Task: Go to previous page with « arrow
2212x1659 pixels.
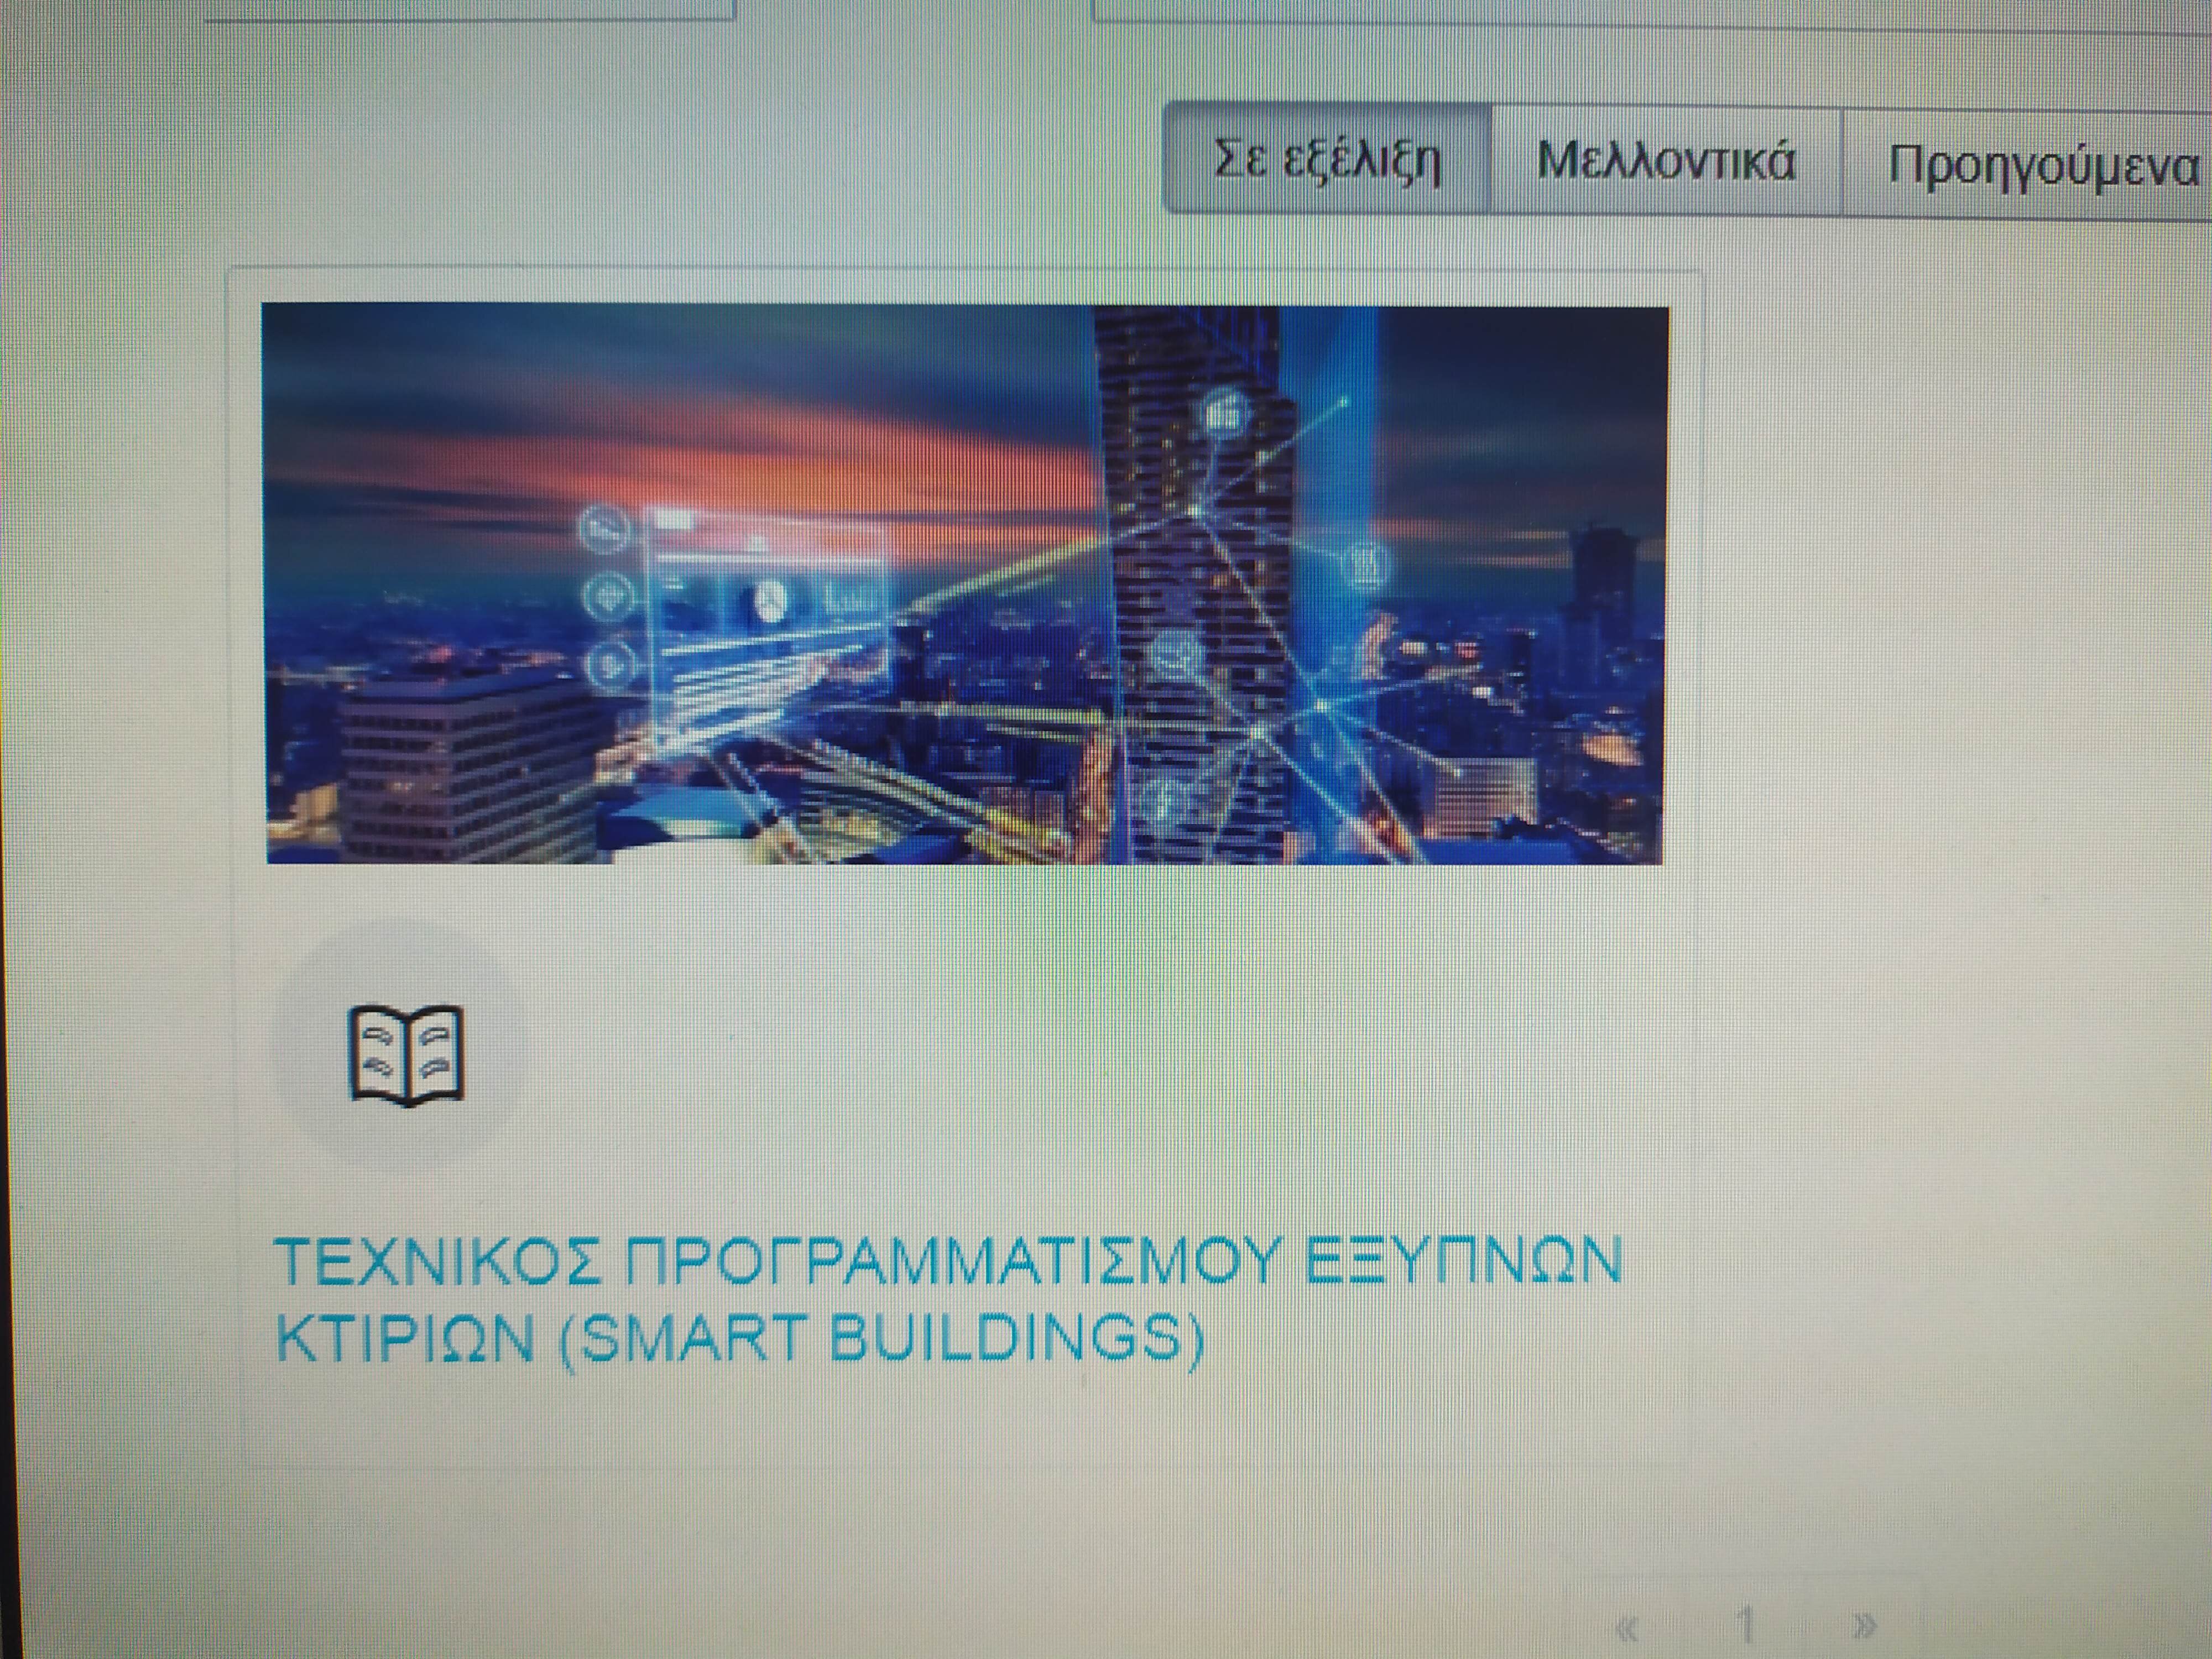Action: coord(1626,1628)
